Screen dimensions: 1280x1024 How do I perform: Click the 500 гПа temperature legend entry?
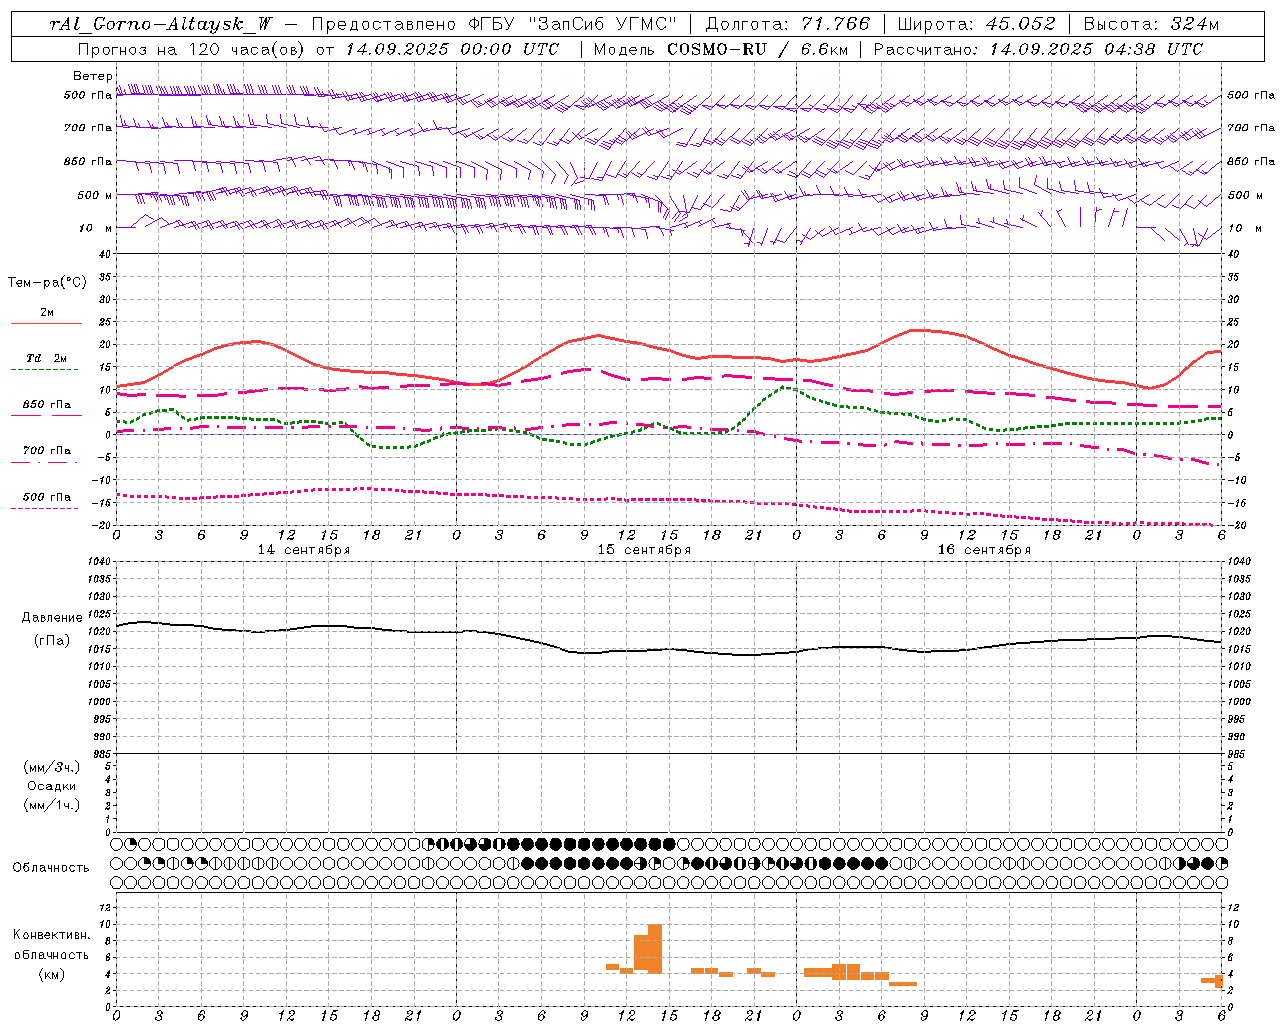pos(47,496)
